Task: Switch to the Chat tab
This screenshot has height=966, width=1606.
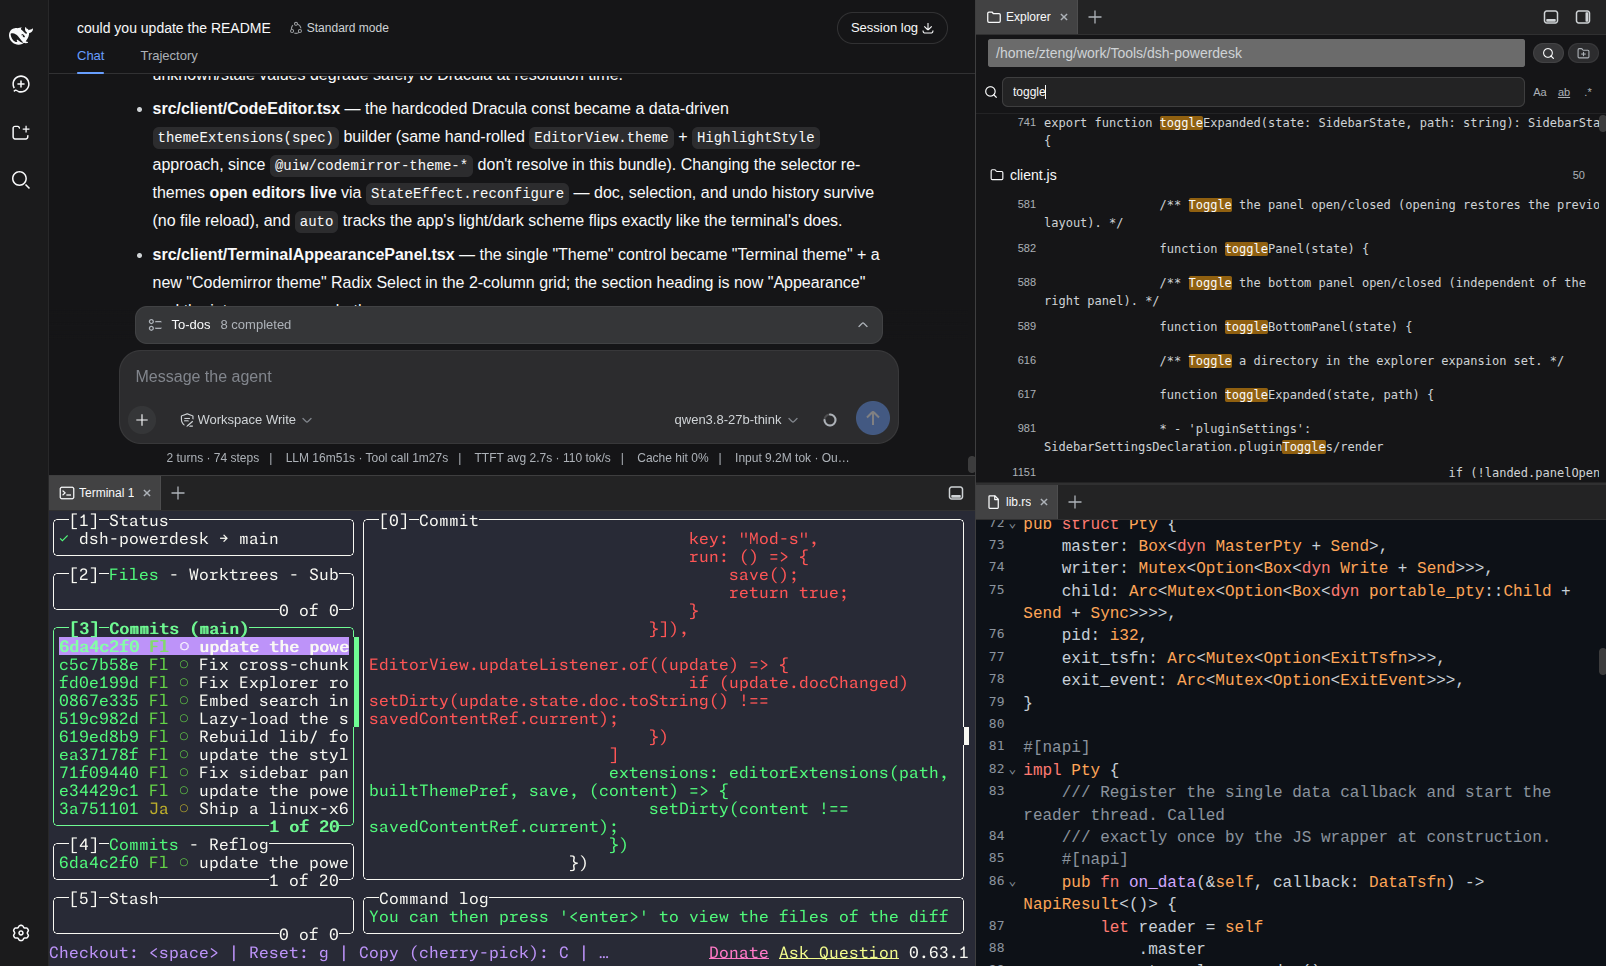Action: click(x=91, y=56)
